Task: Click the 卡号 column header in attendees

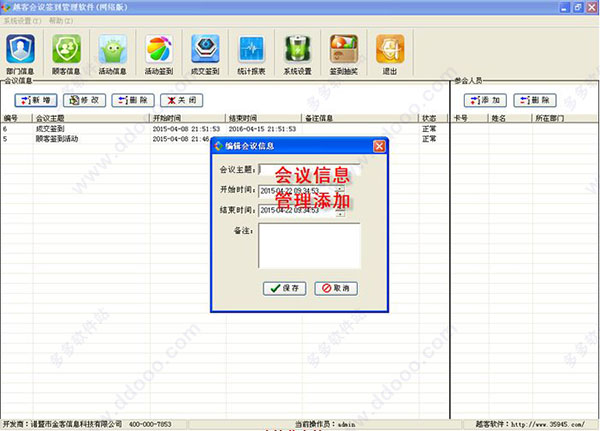Action: pyautogui.click(x=470, y=118)
